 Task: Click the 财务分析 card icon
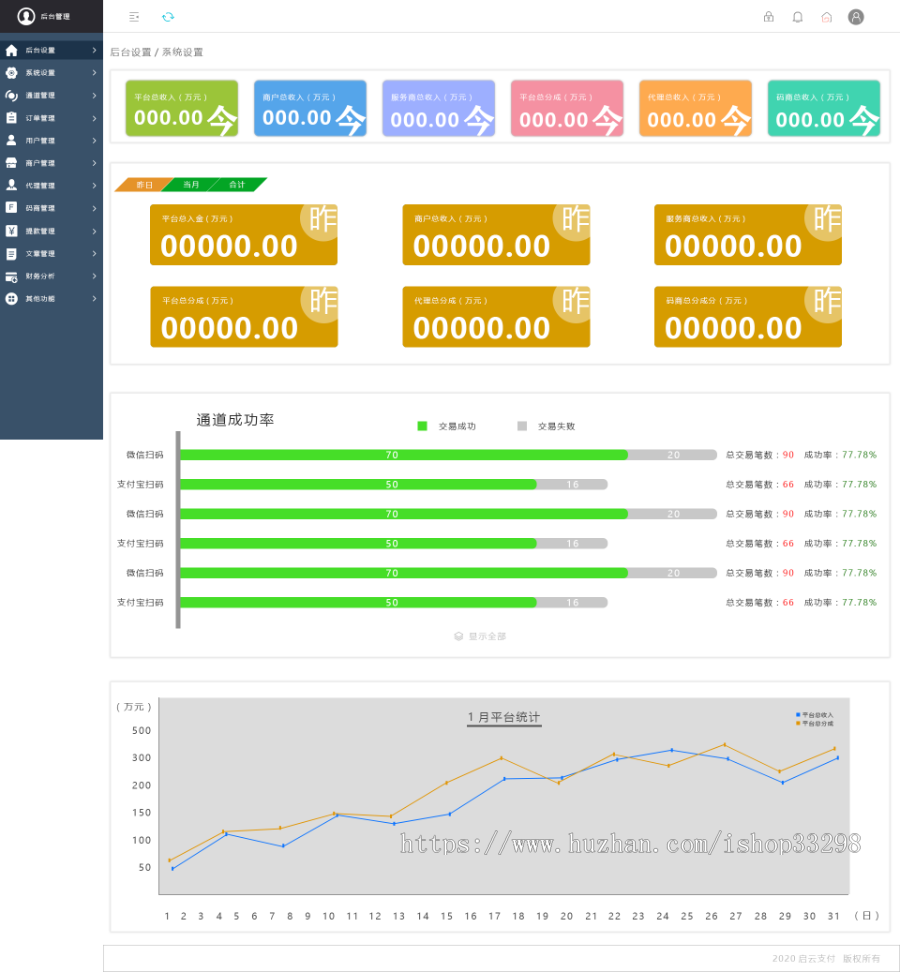click(11, 276)
